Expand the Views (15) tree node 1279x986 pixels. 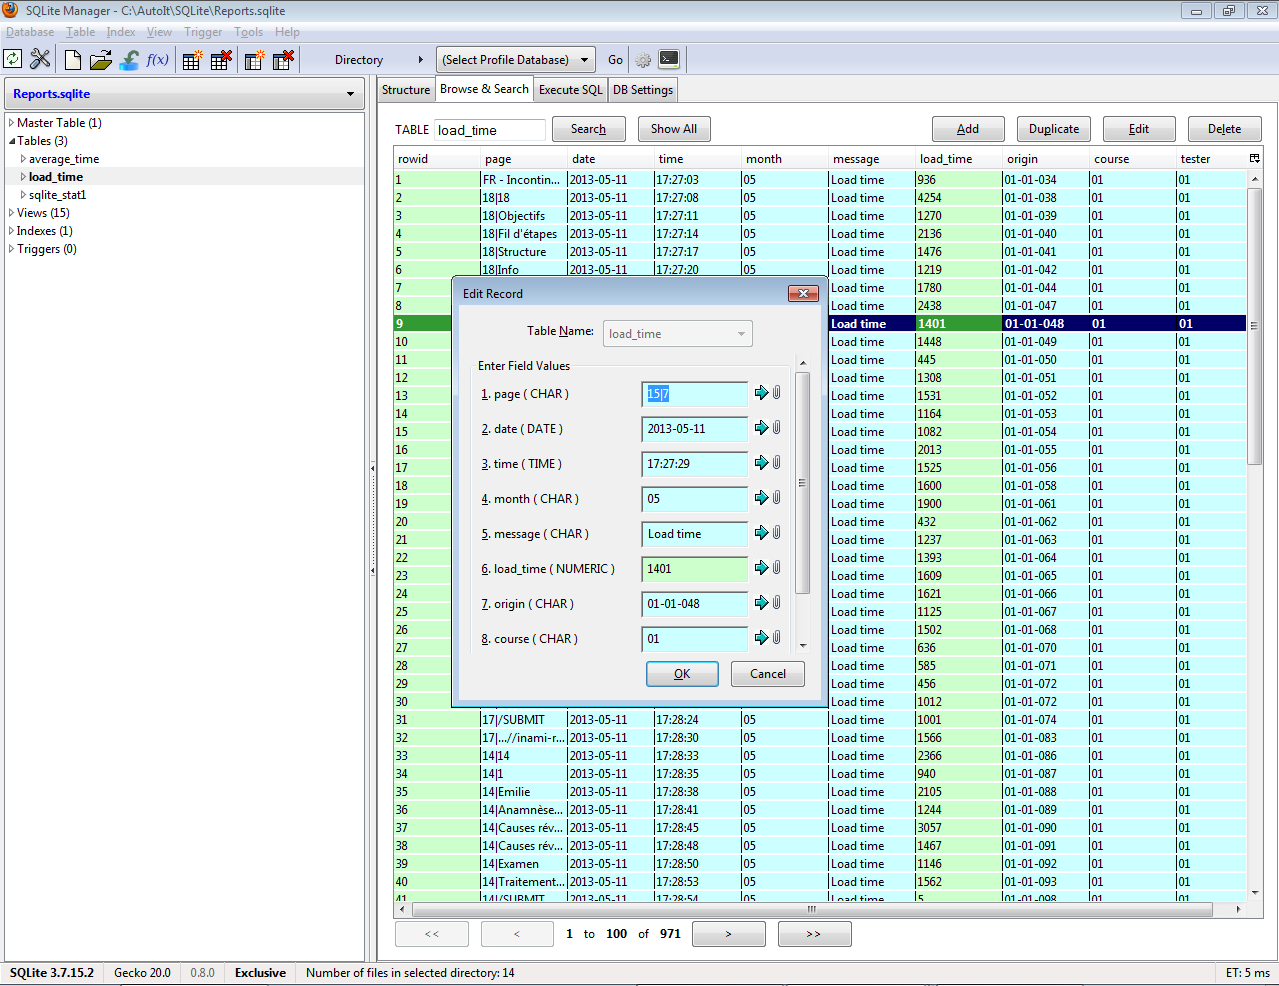(11, 213)
